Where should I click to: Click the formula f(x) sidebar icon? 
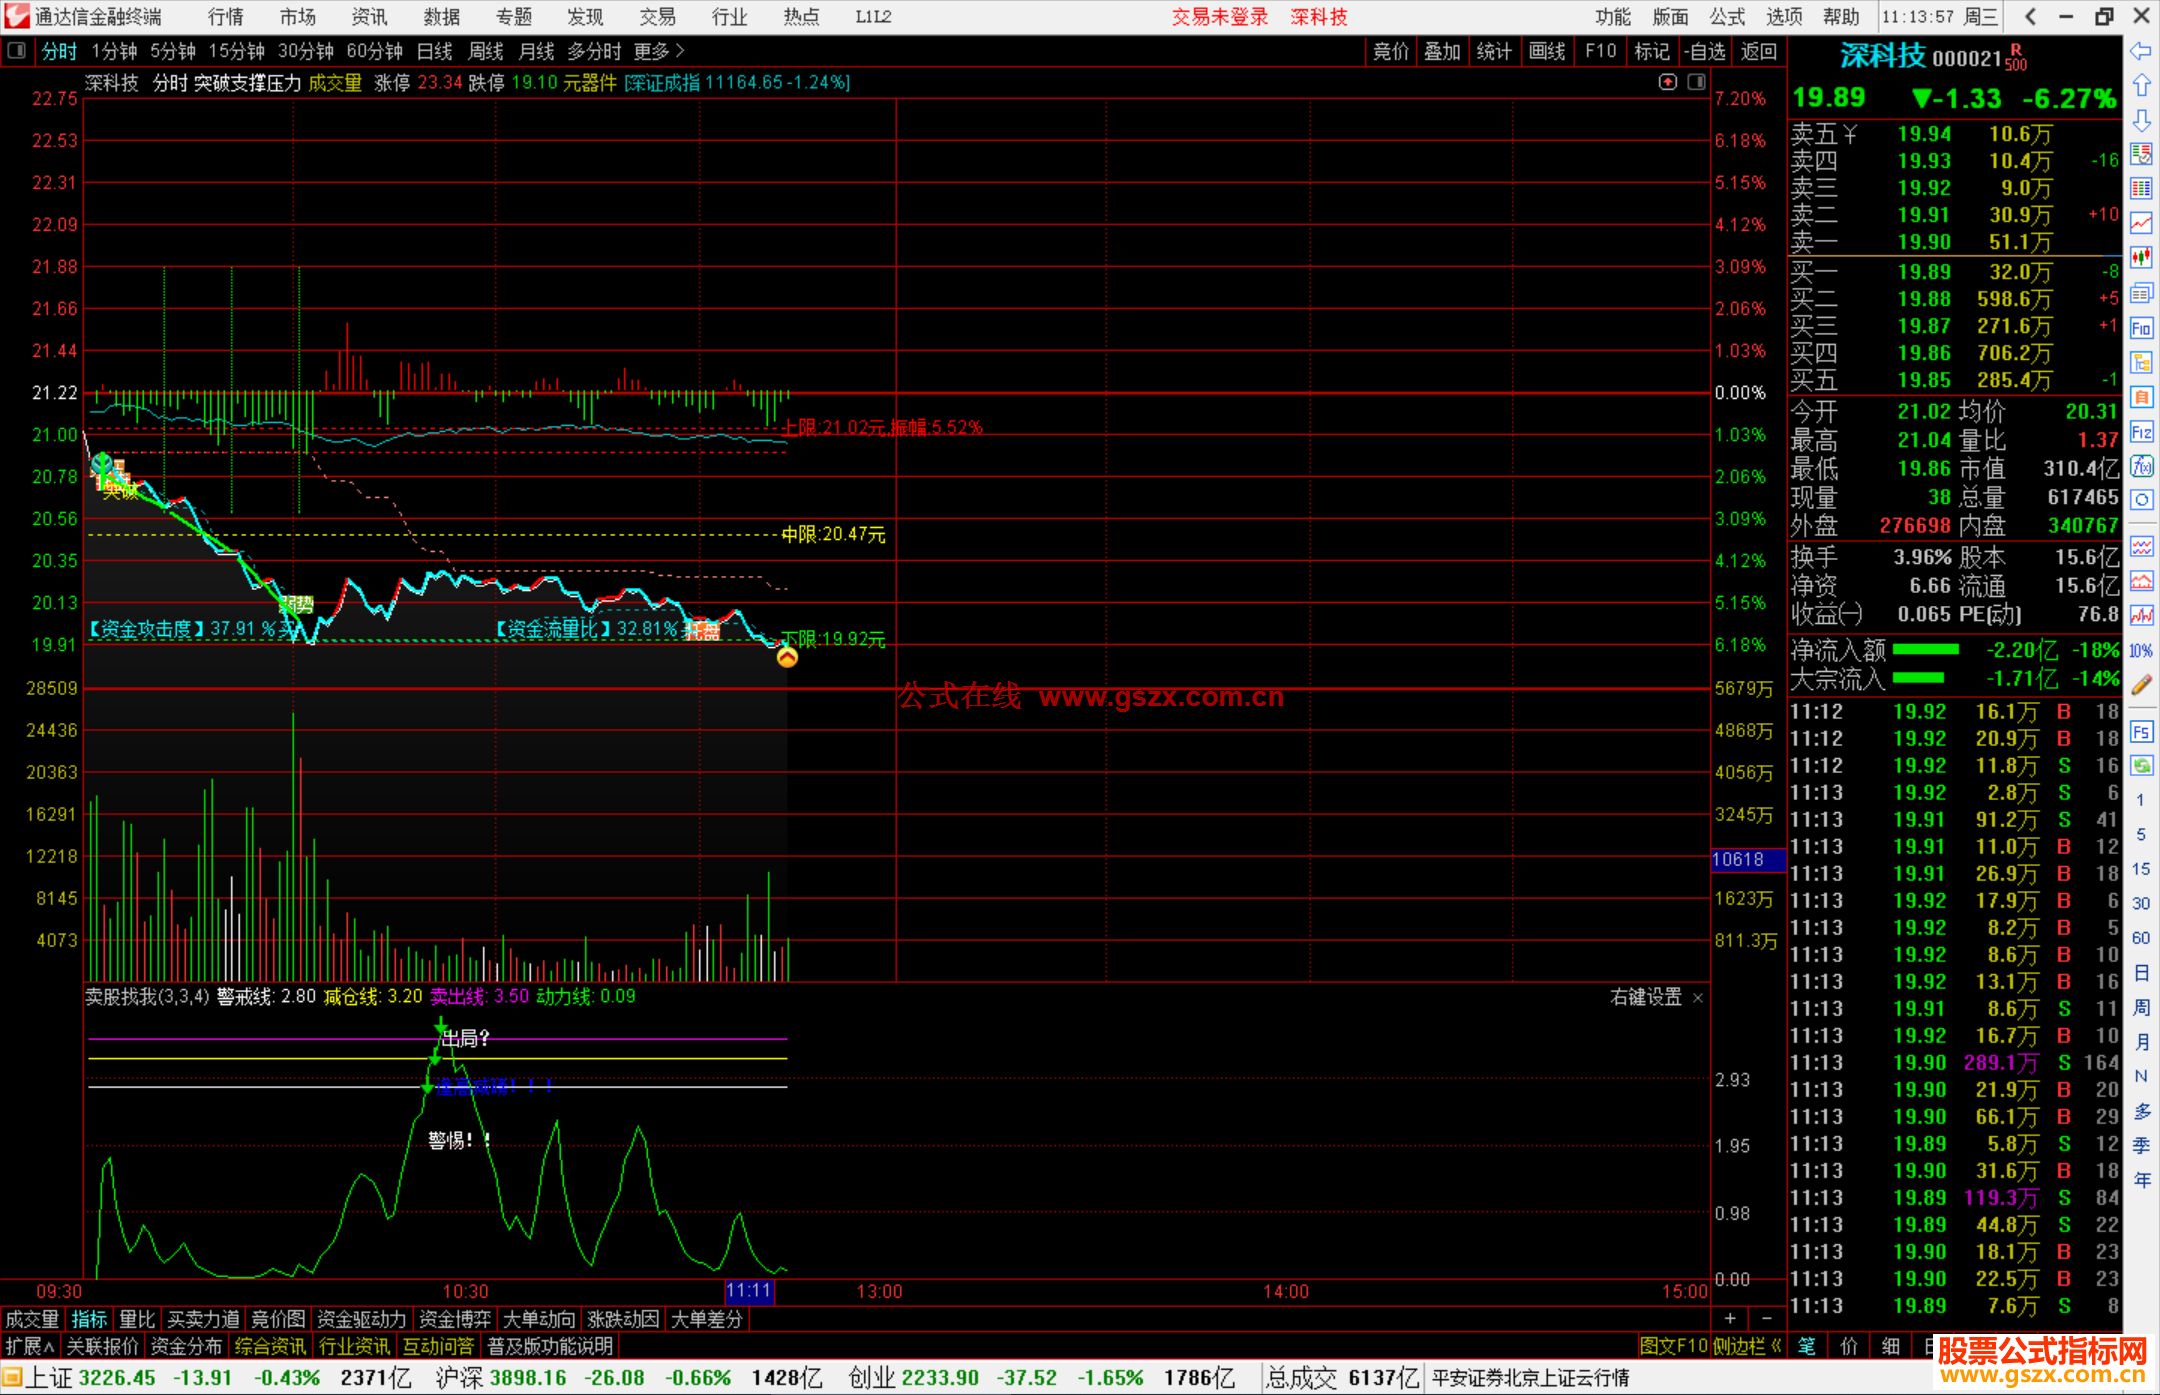pyautogui.click(x=2141, y=466)
